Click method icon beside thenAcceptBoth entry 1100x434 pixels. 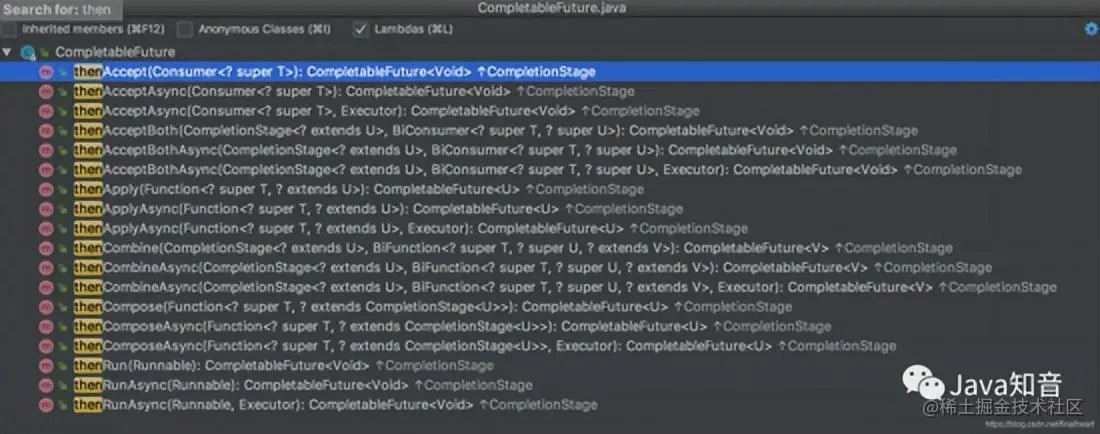(x=46, y=130)
